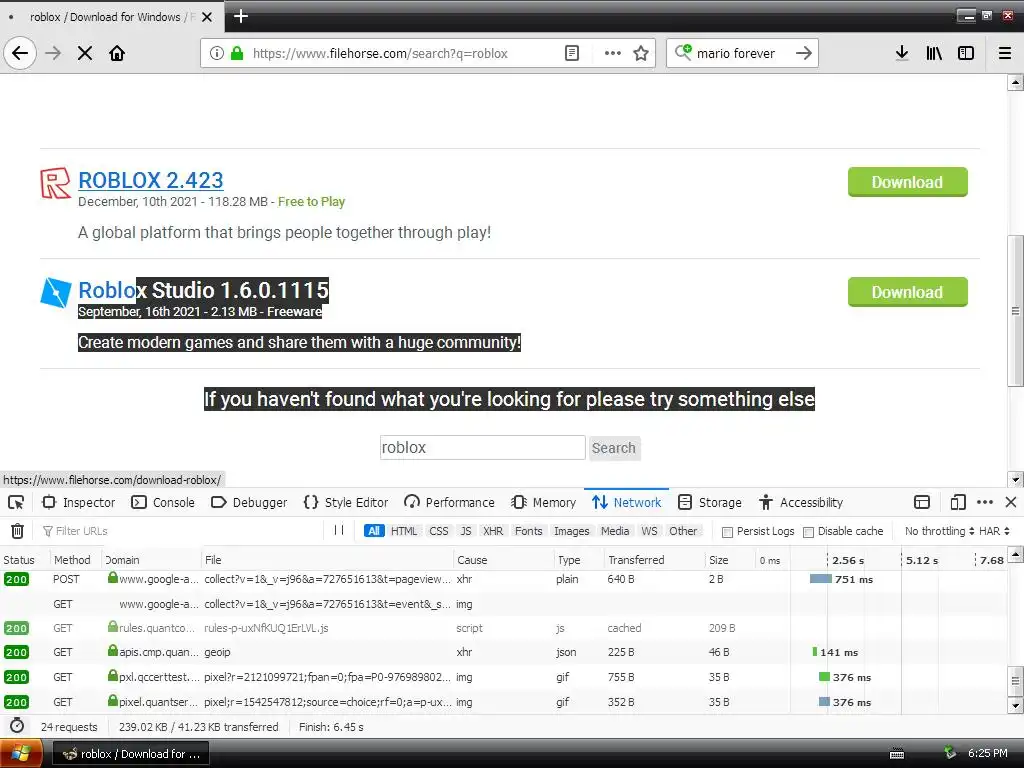Image resolution: width=1024 pixels, height=768 pixels.
Task: Filter requests to CSS only
Action: pyautogui.click(x=439, y=531)
